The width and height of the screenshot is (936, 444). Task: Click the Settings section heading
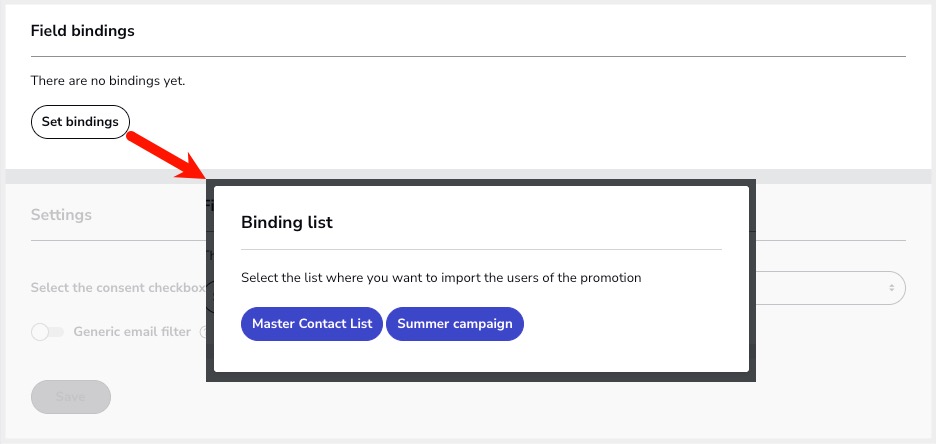[61, 214]
